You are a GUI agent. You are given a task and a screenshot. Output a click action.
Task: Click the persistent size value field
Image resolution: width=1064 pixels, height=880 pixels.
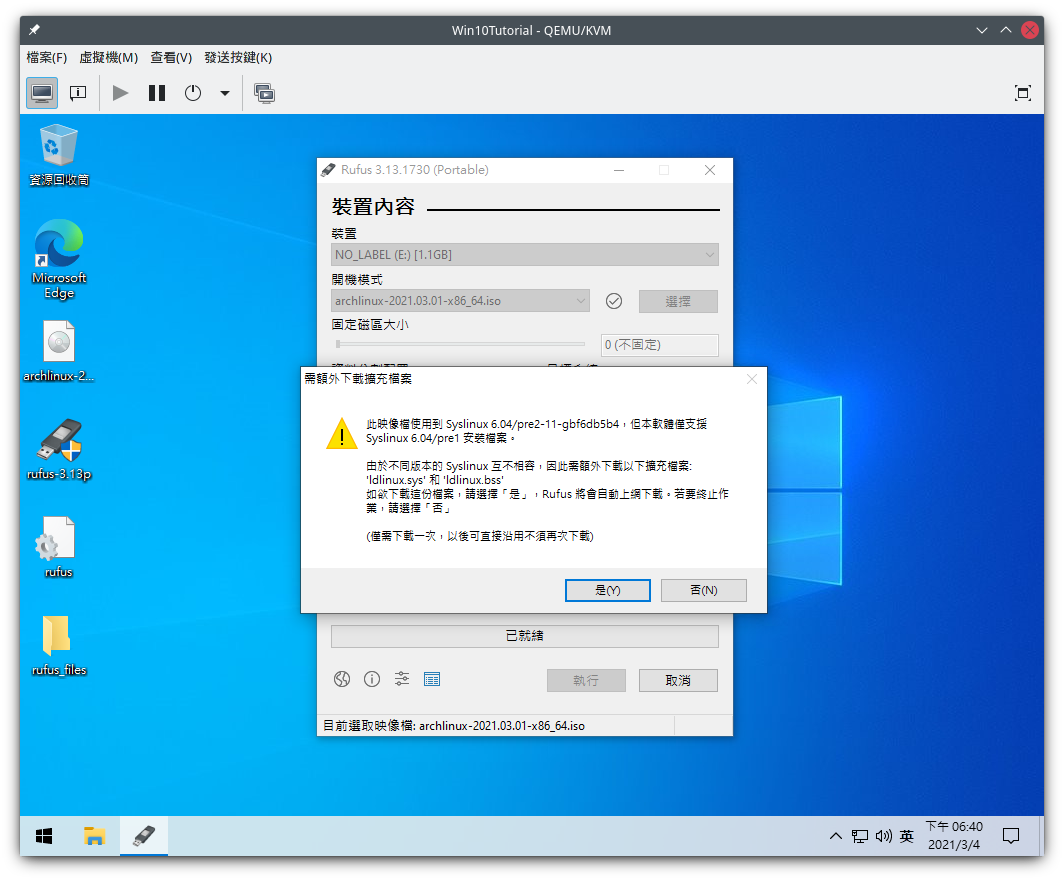(660, 345)
